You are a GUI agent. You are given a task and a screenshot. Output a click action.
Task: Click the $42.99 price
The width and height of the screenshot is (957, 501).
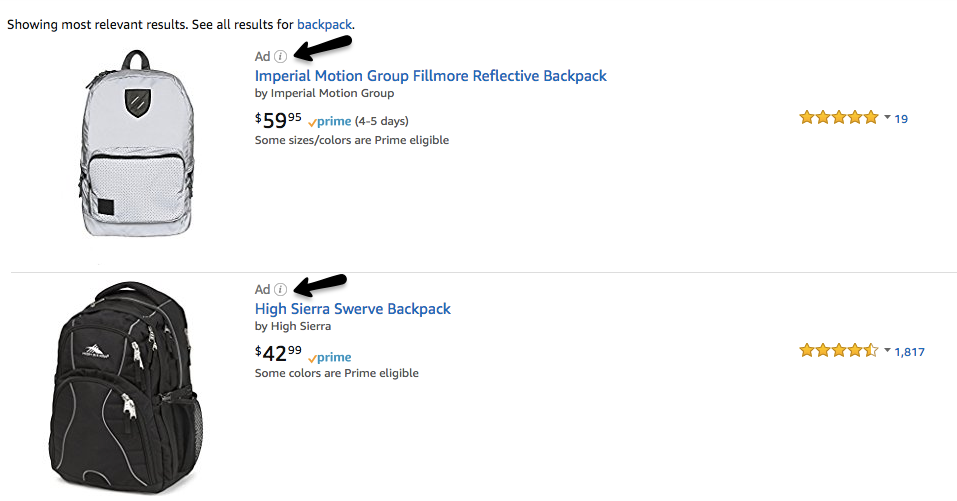click(x=278, y=354)
